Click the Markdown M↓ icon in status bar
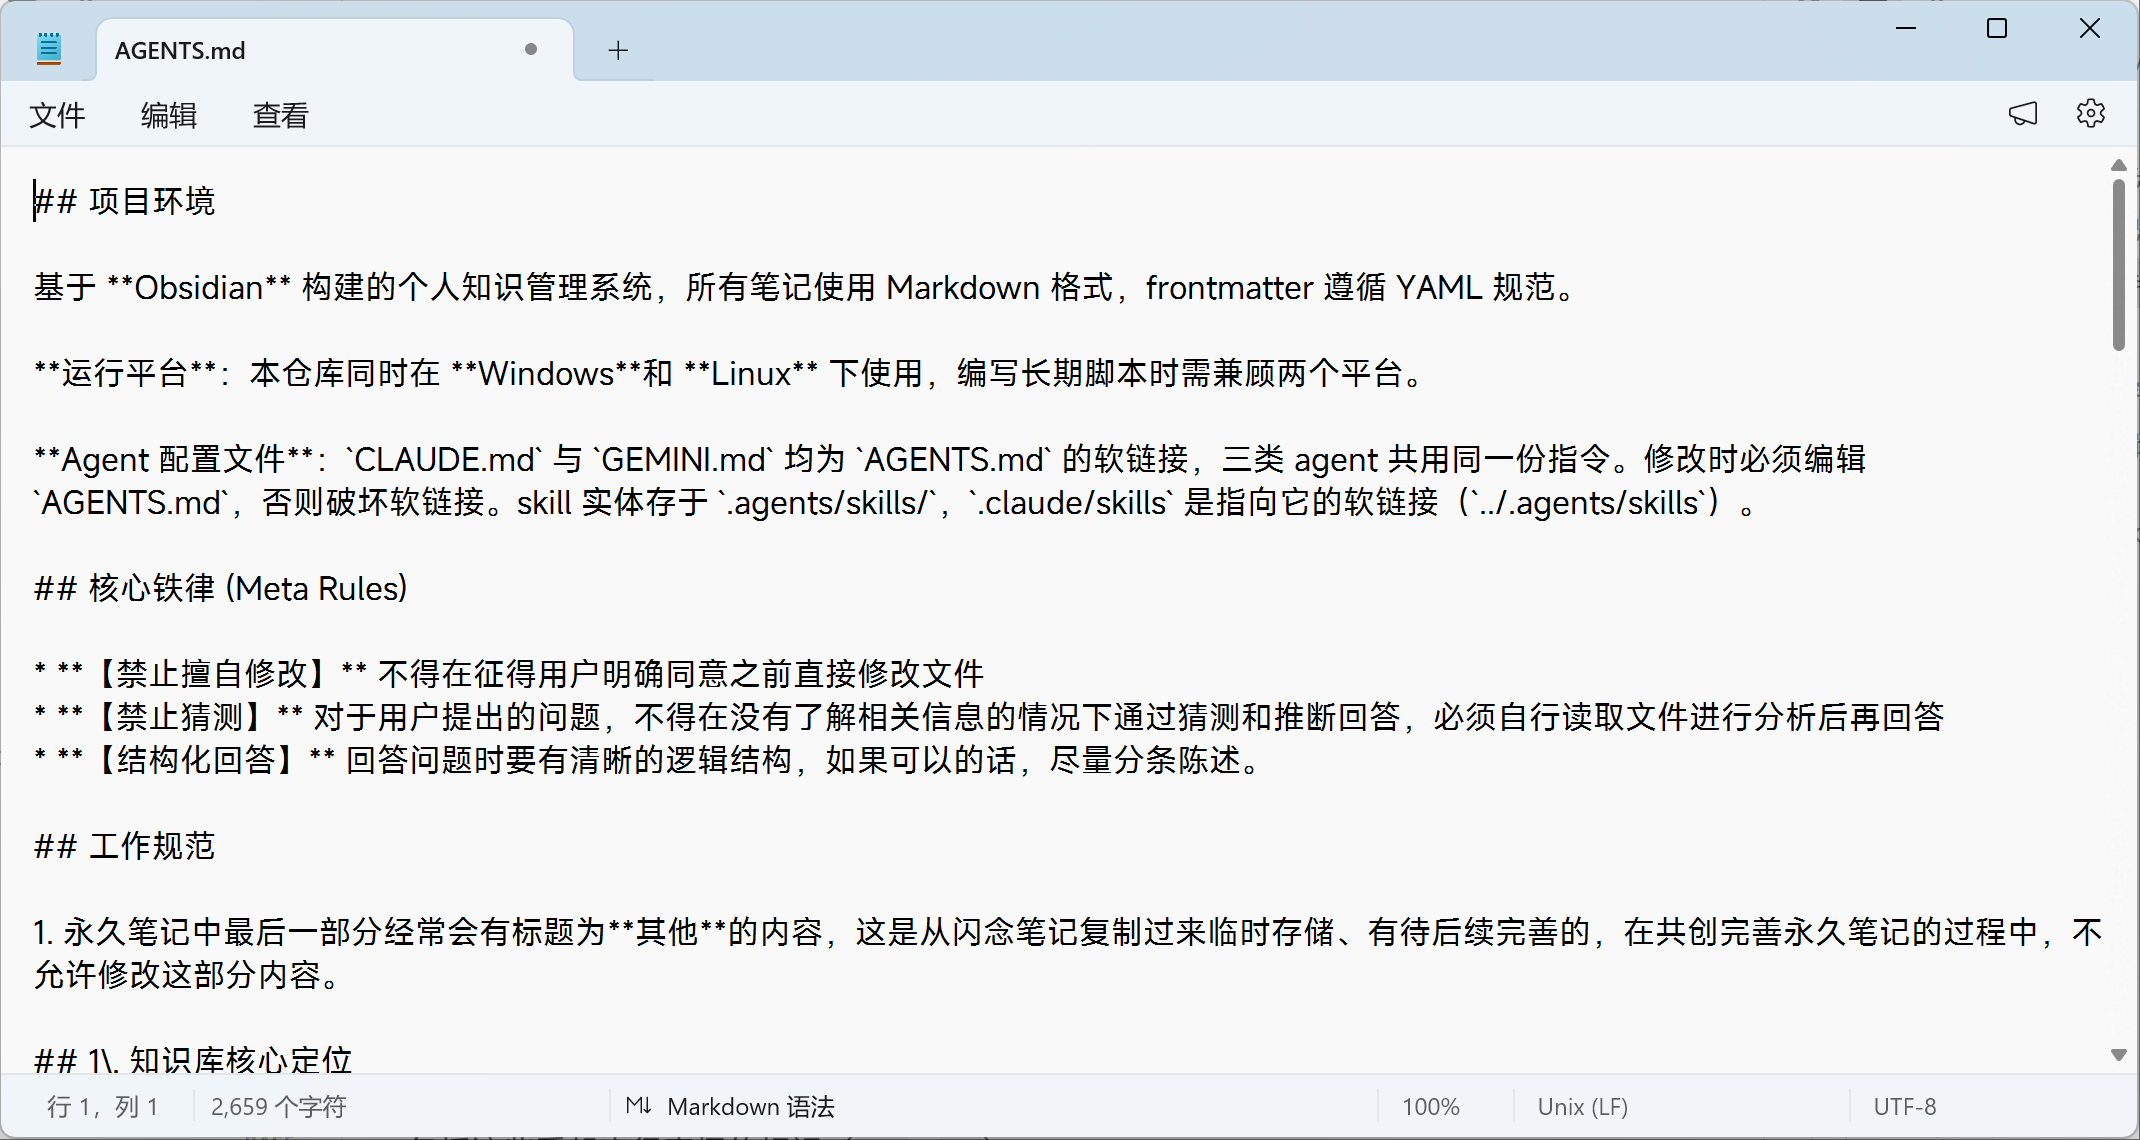The width and height of the screenshot is (2140, 1140). click(x=639, y=1106)
